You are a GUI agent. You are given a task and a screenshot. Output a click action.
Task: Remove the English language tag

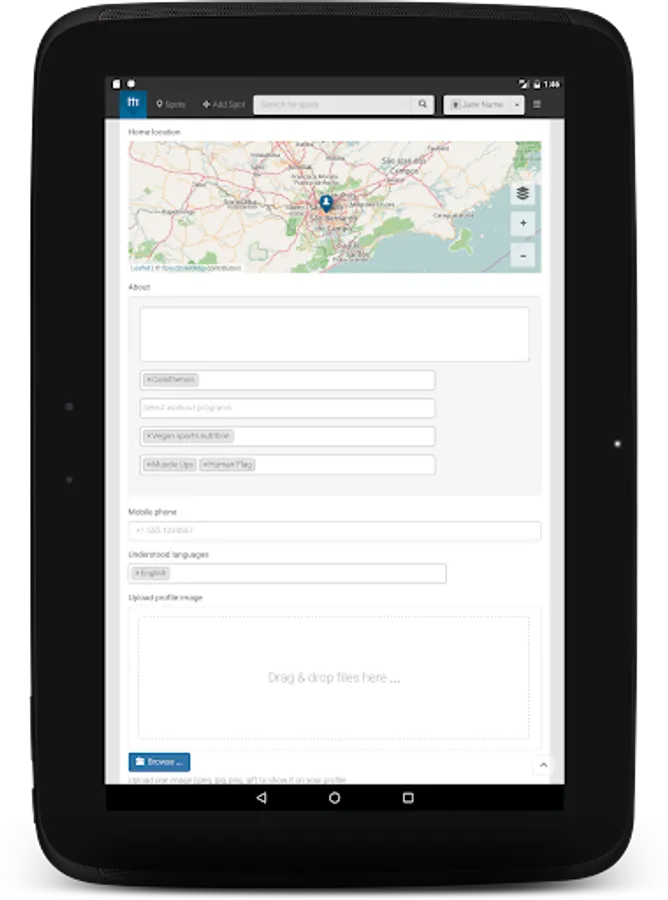click(137, 573)
